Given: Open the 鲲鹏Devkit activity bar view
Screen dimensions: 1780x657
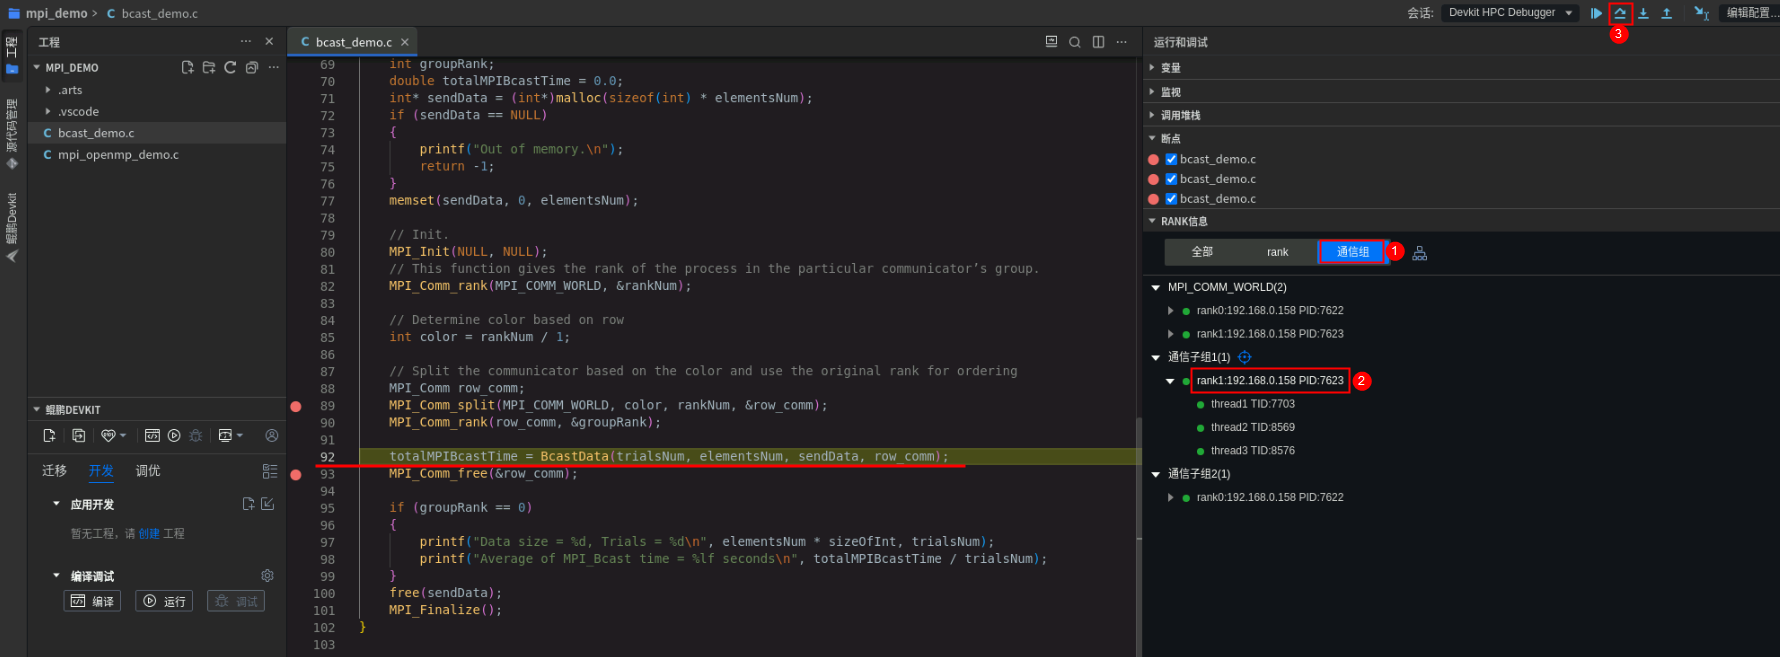Looking at the screenshot, I should tap(12, 227).
